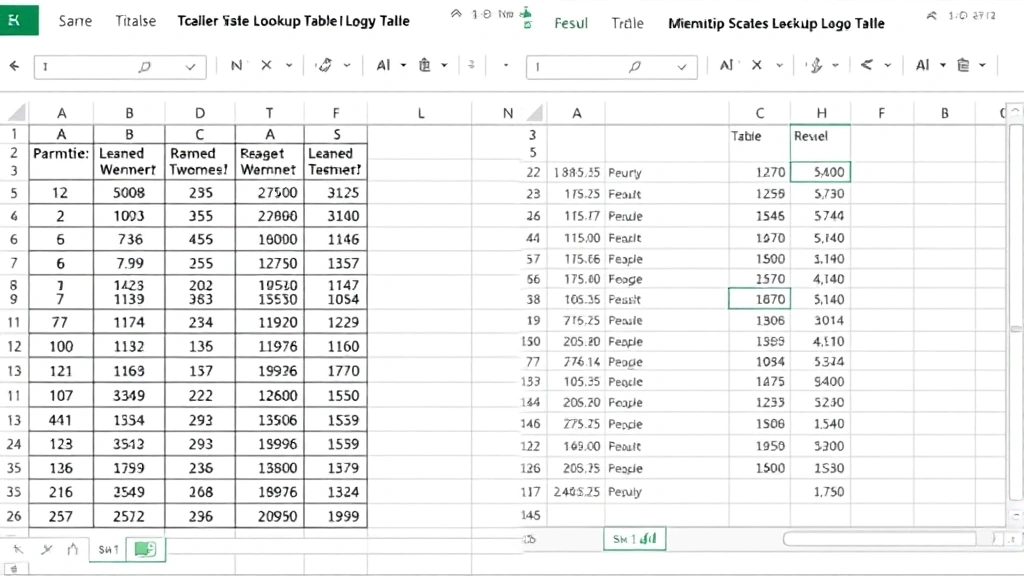Click the clipboard icon in right window toolbar
Viewport: 1024px width, 576px height.
click(x=963, y=66)
